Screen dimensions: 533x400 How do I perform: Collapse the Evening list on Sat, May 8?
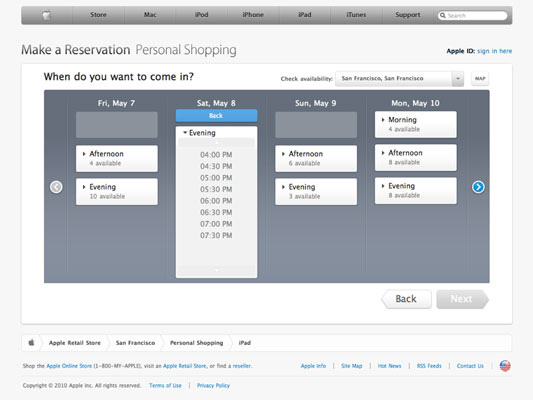(x=199, y=133)
